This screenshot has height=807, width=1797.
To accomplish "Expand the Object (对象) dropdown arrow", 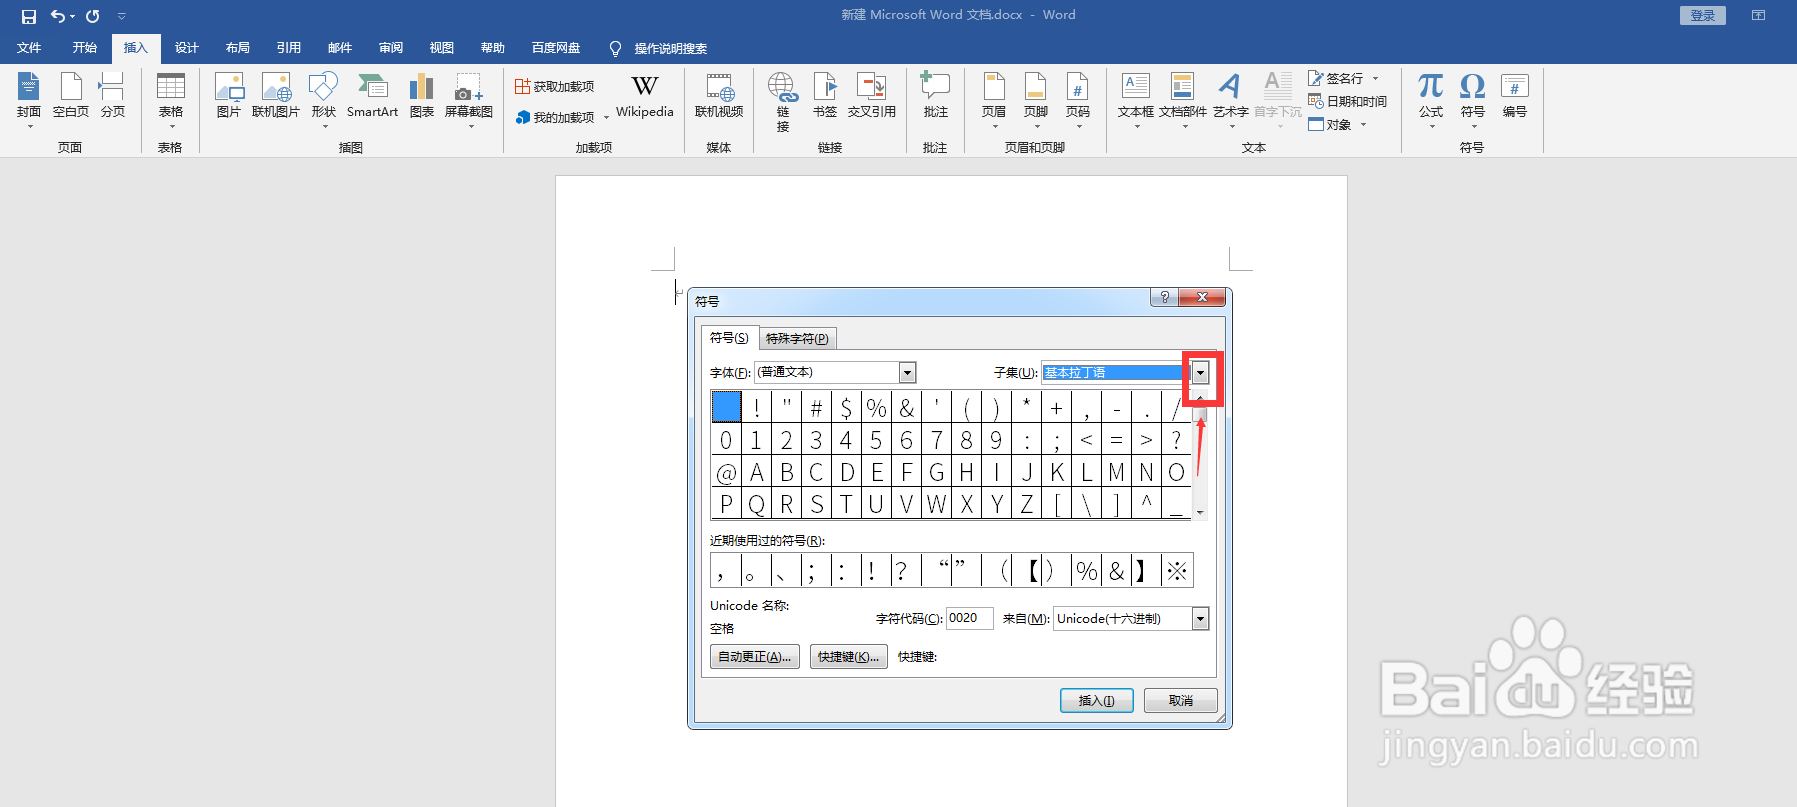I will click(1363, 125).
